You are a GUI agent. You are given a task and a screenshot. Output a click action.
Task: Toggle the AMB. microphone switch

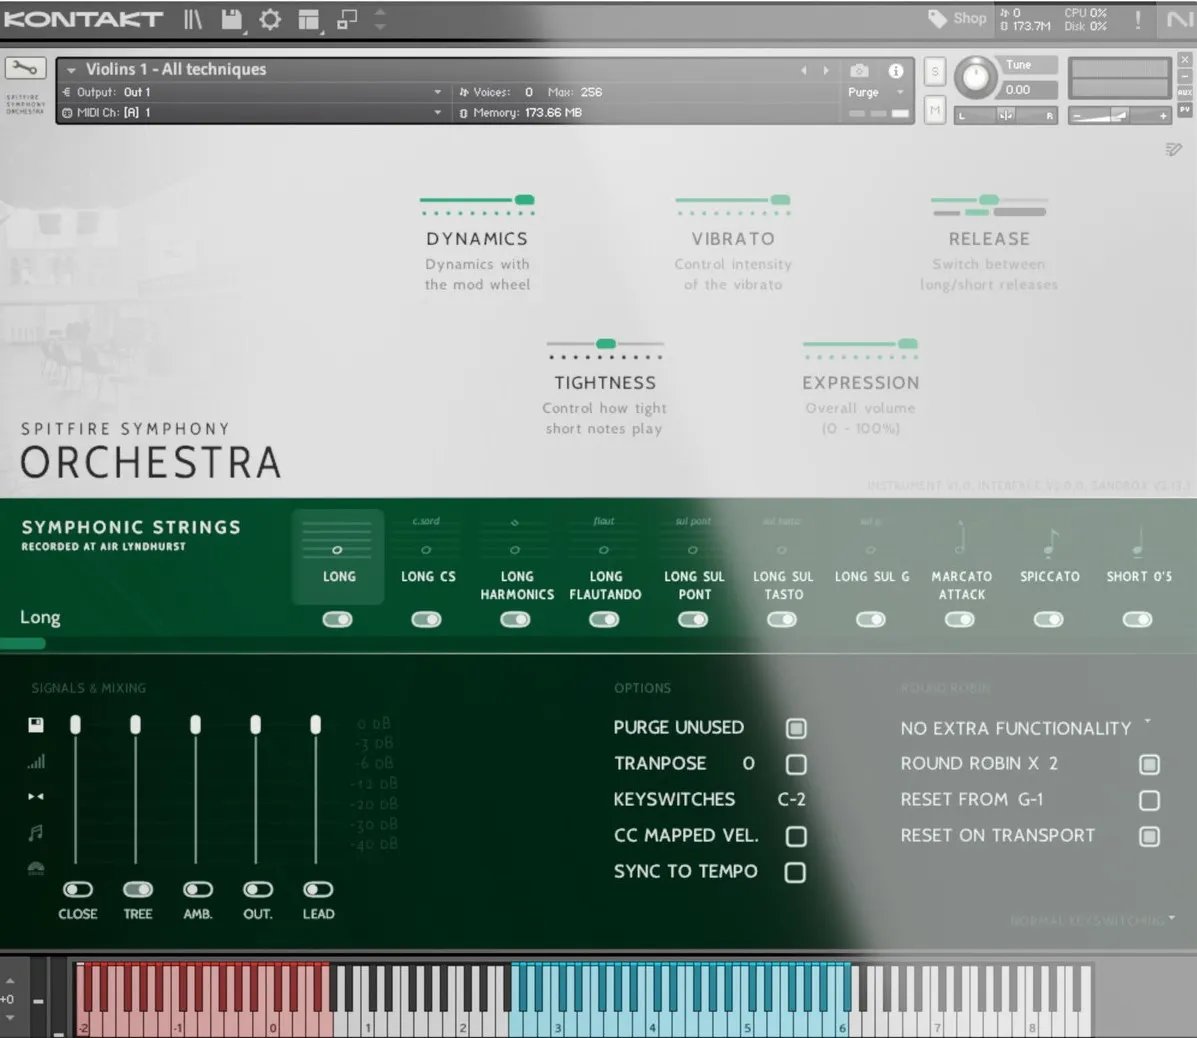[198, 889]
